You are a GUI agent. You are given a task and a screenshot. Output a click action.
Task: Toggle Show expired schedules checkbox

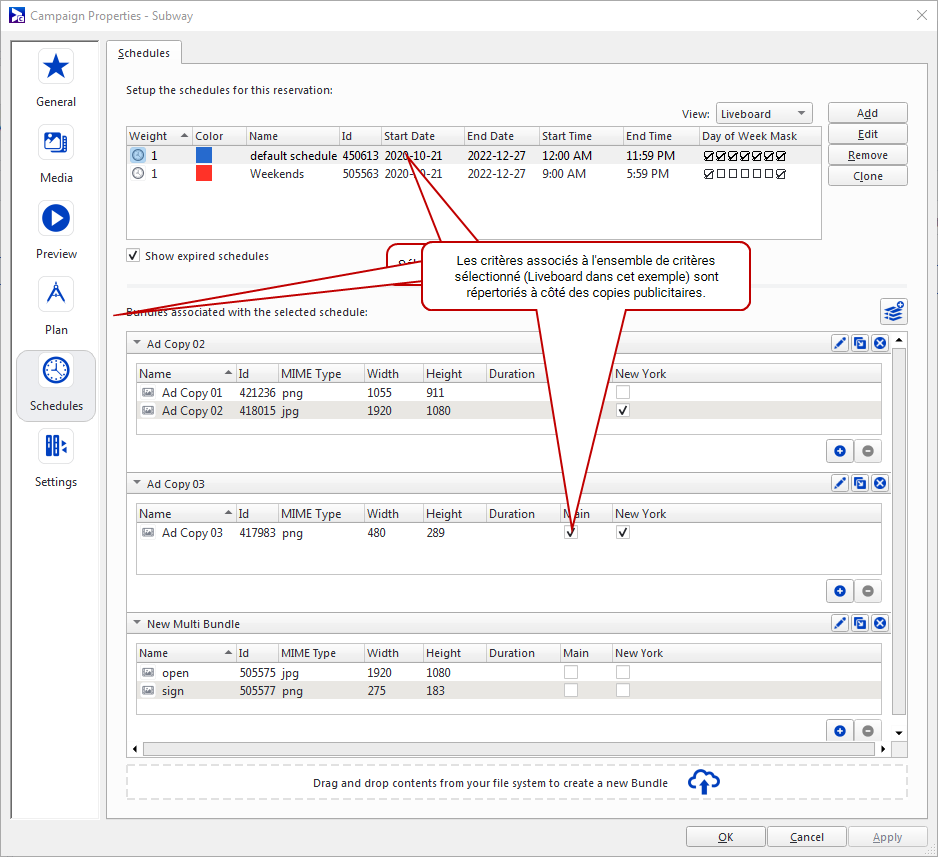pos(133,256)
